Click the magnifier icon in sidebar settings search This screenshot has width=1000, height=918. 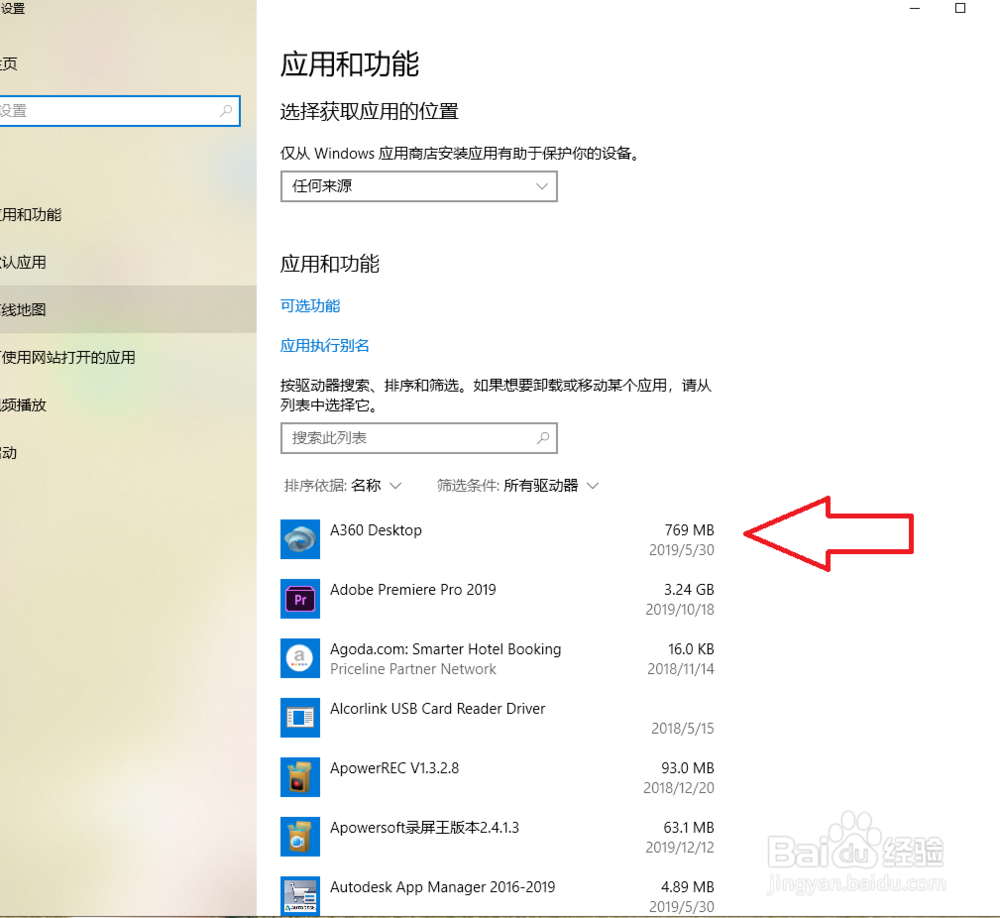tap(226, 111)
